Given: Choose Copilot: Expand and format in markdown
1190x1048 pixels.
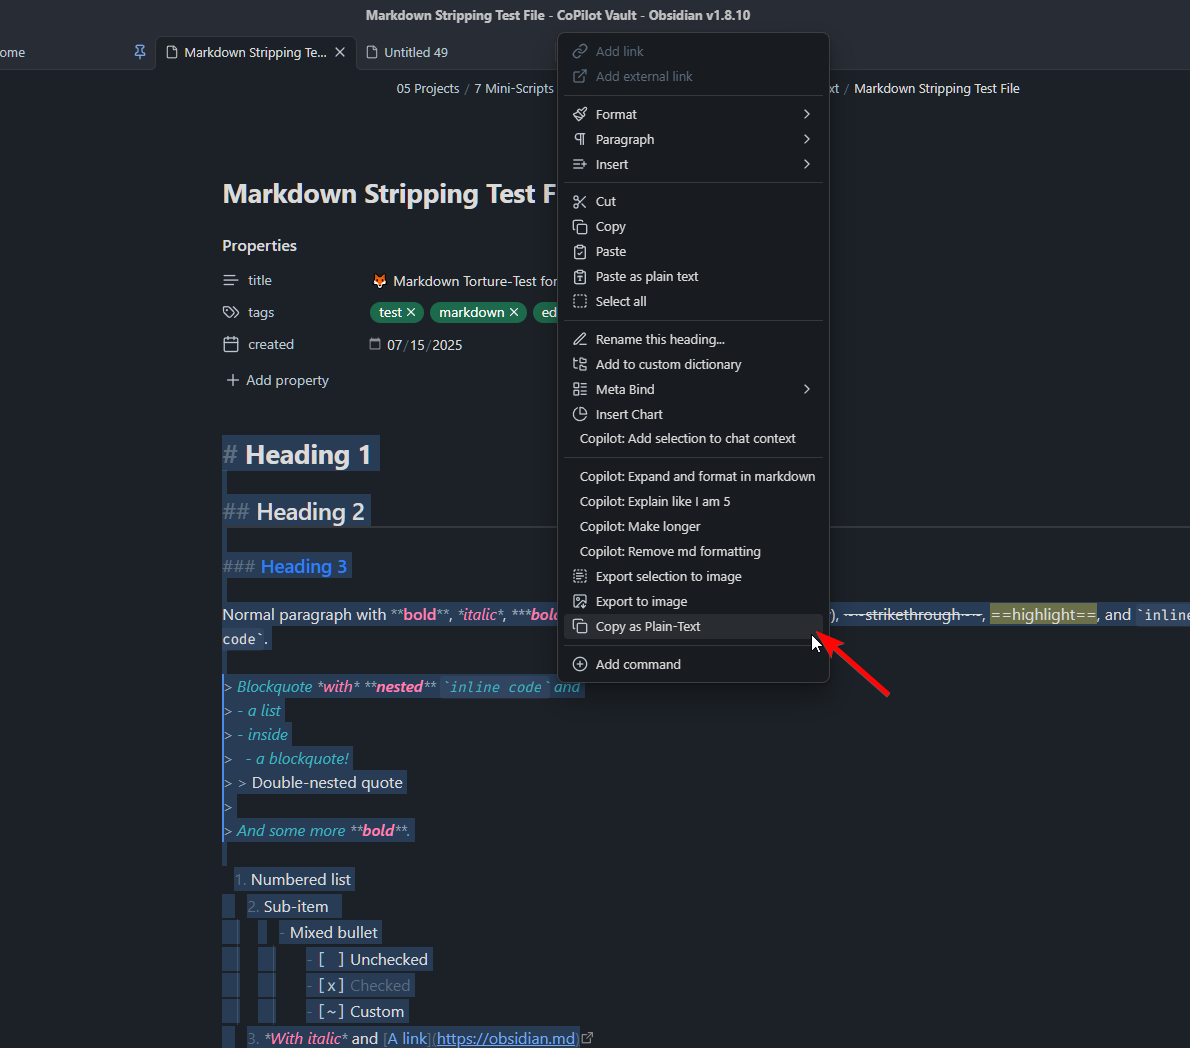Looking at the screenshot, I should pos(694,477).
